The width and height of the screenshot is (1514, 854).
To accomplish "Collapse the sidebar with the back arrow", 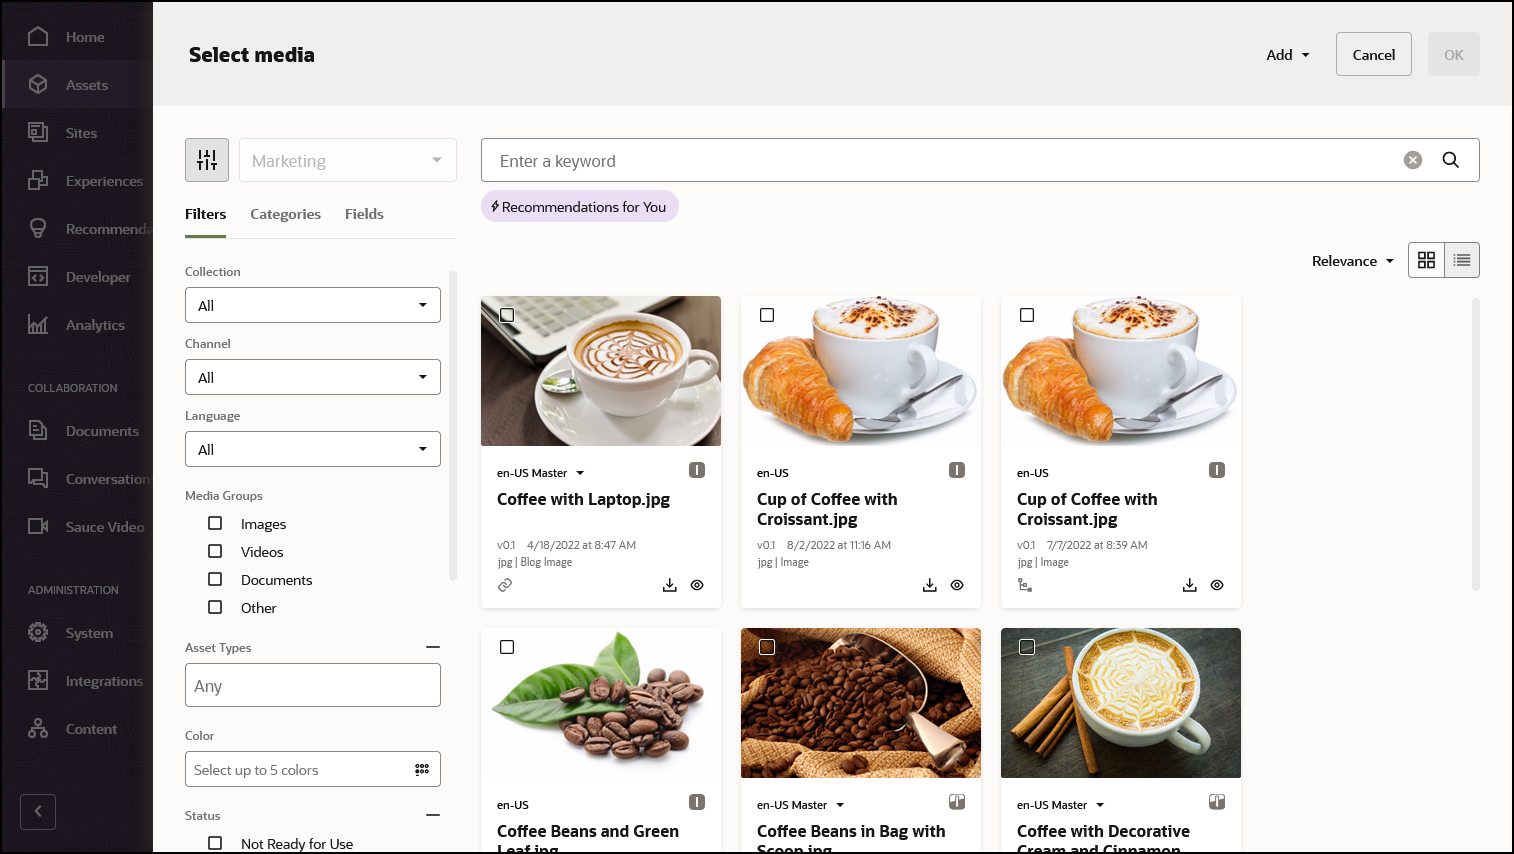I will pos(38,812).
